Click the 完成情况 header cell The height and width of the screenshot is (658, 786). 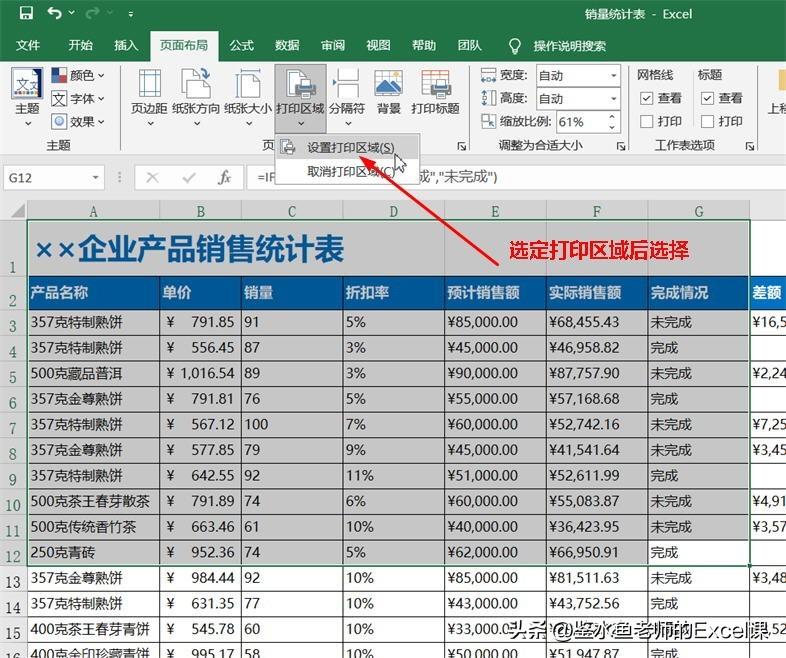pos(699,292)
